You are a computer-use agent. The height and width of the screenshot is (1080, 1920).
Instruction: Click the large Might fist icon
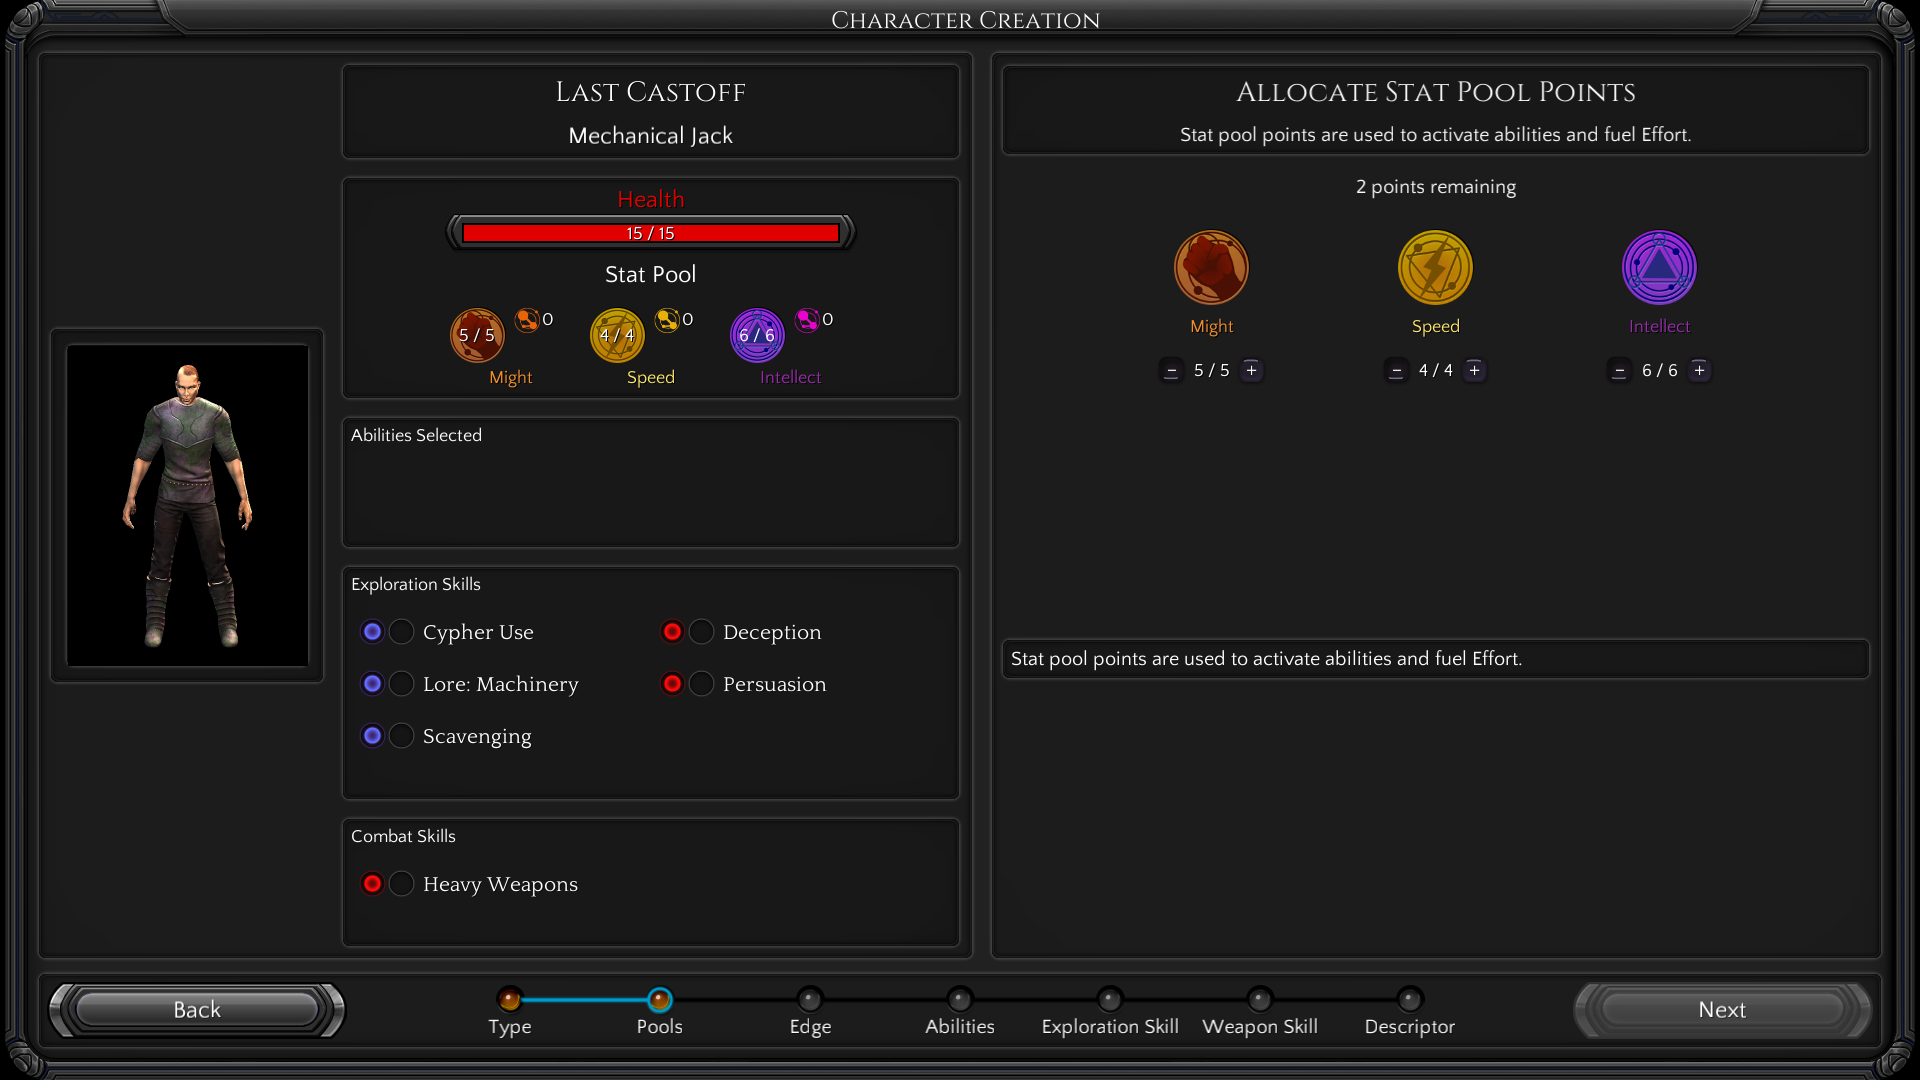tap(1211, 268)
